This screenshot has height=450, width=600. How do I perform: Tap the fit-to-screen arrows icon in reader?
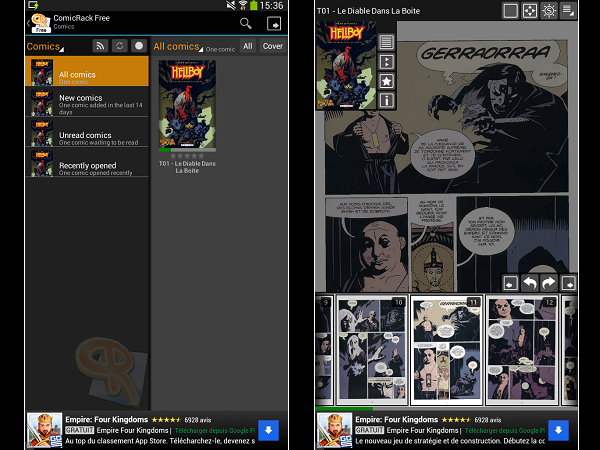click(x=530, y=11)
